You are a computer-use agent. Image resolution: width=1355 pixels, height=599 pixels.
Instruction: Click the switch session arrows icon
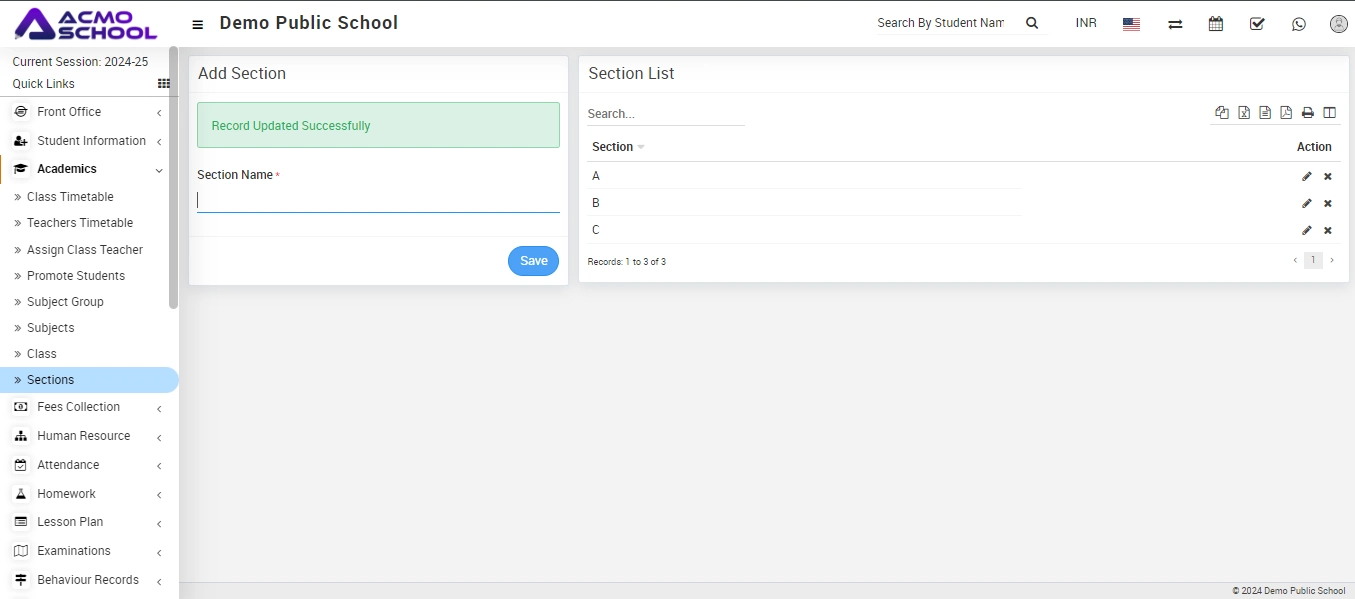pyautogui.click(x=1175, y=24)
